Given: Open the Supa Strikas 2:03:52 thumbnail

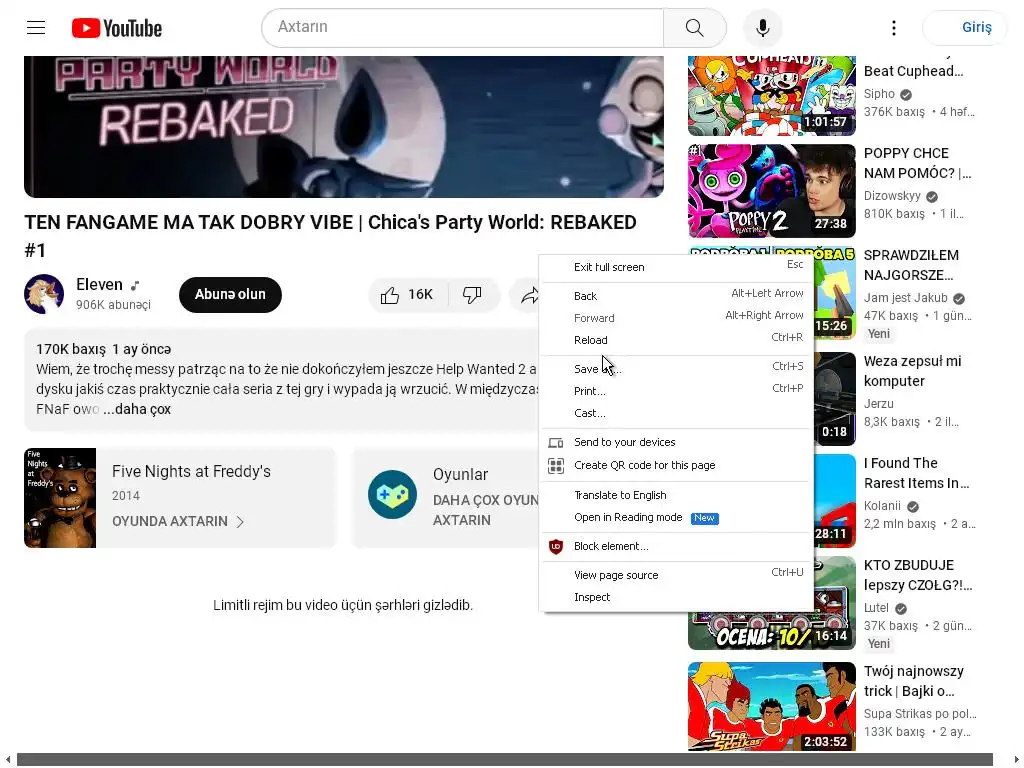Looking at the screenshot, I should point(771,707).
